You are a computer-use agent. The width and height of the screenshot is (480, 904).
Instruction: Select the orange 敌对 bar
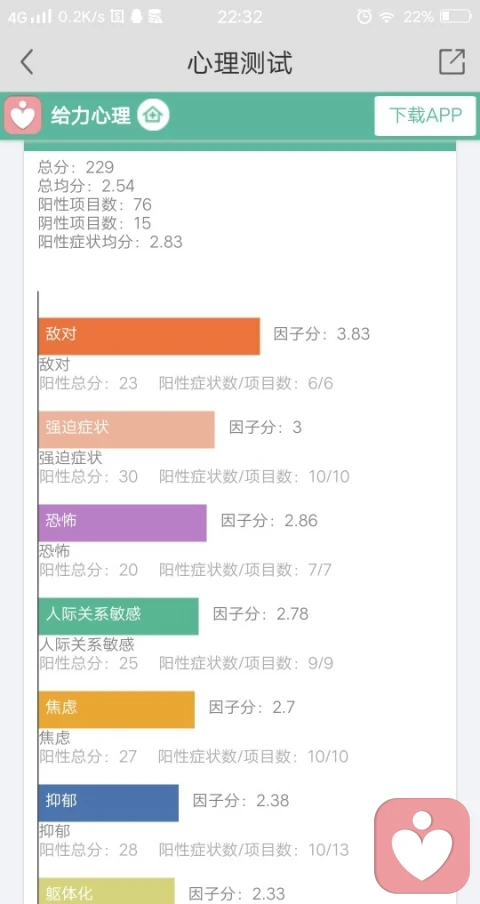(x=149, y=336)
